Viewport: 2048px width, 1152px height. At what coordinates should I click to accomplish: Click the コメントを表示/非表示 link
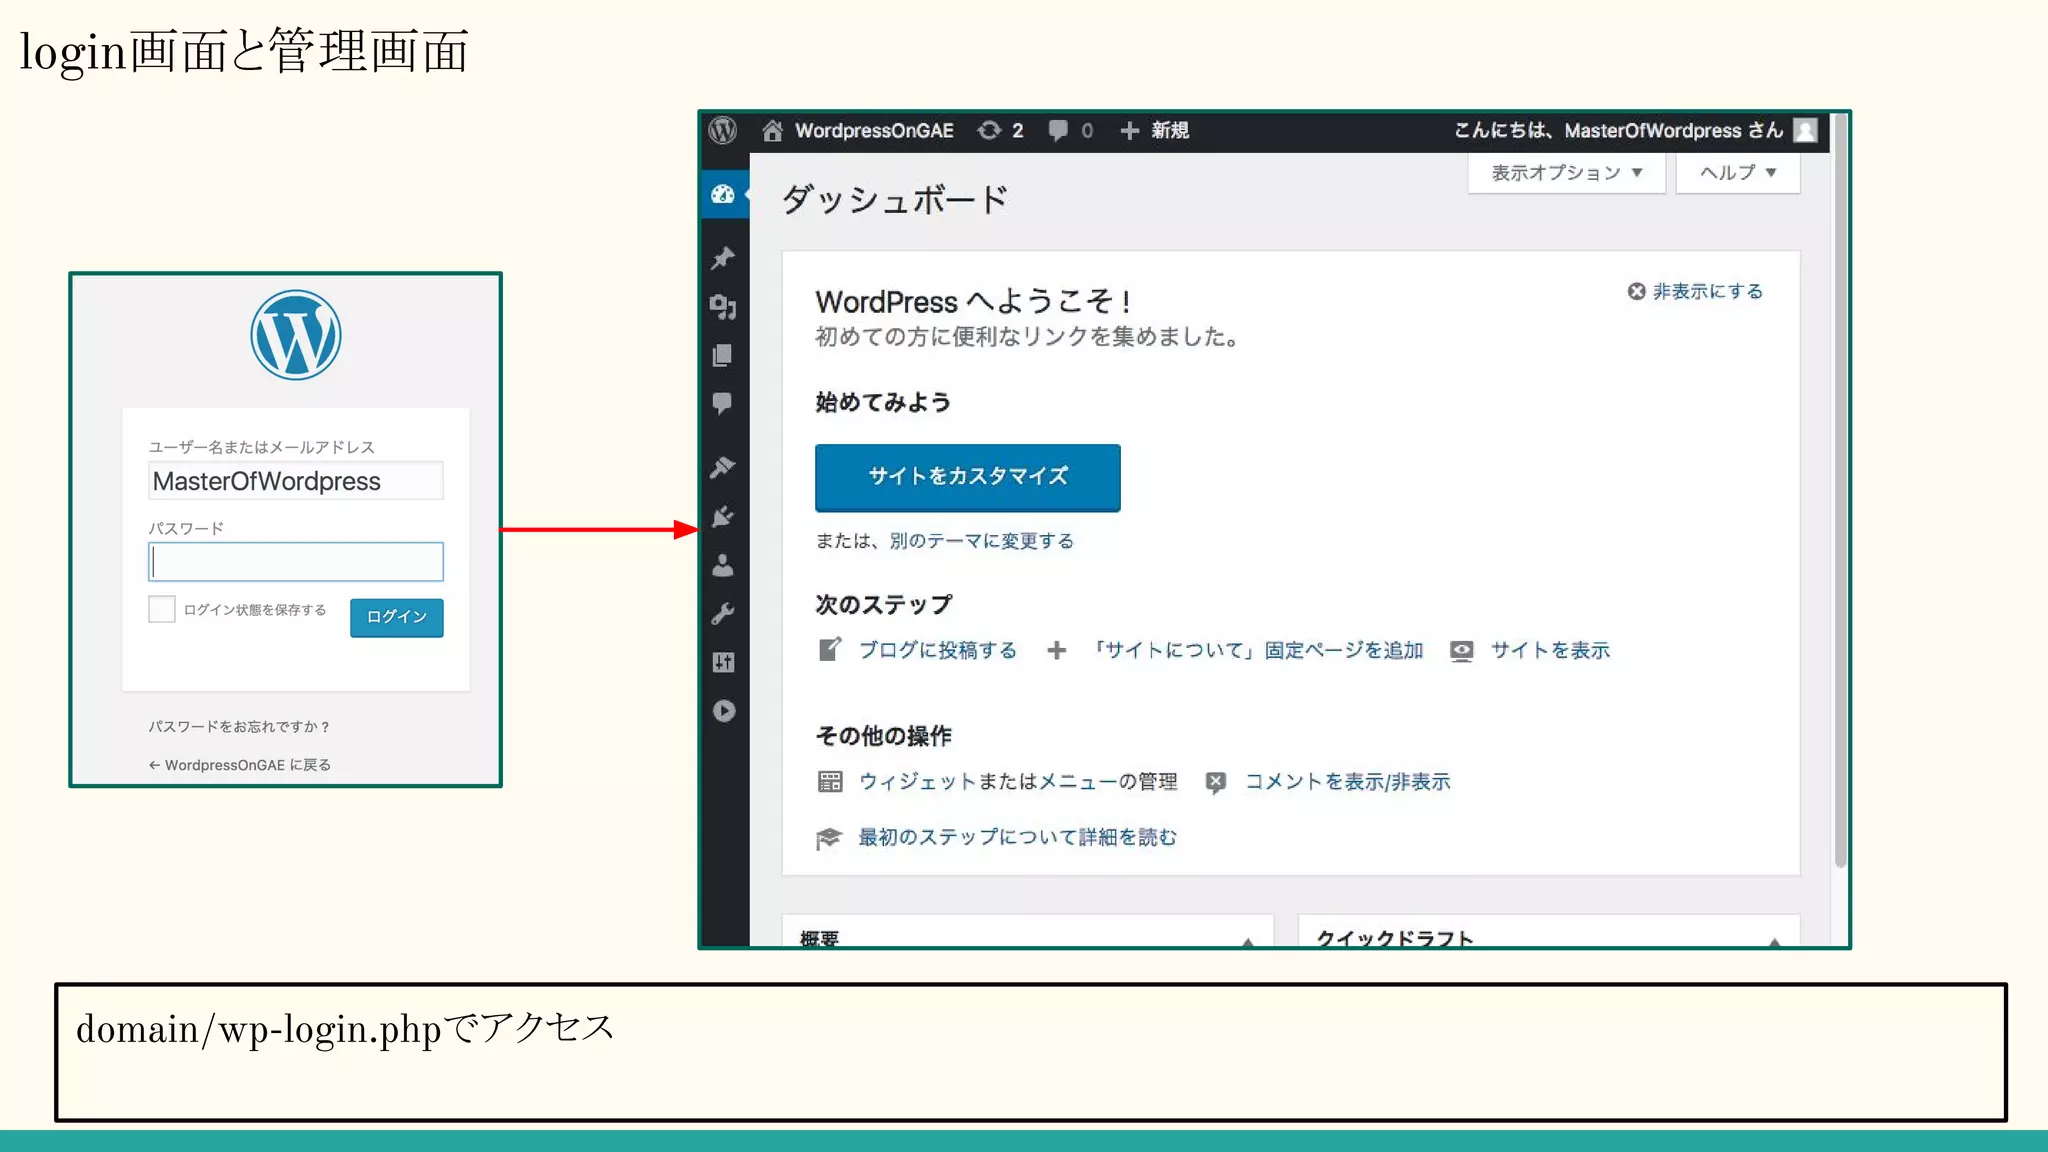(x=1347, y=782)
